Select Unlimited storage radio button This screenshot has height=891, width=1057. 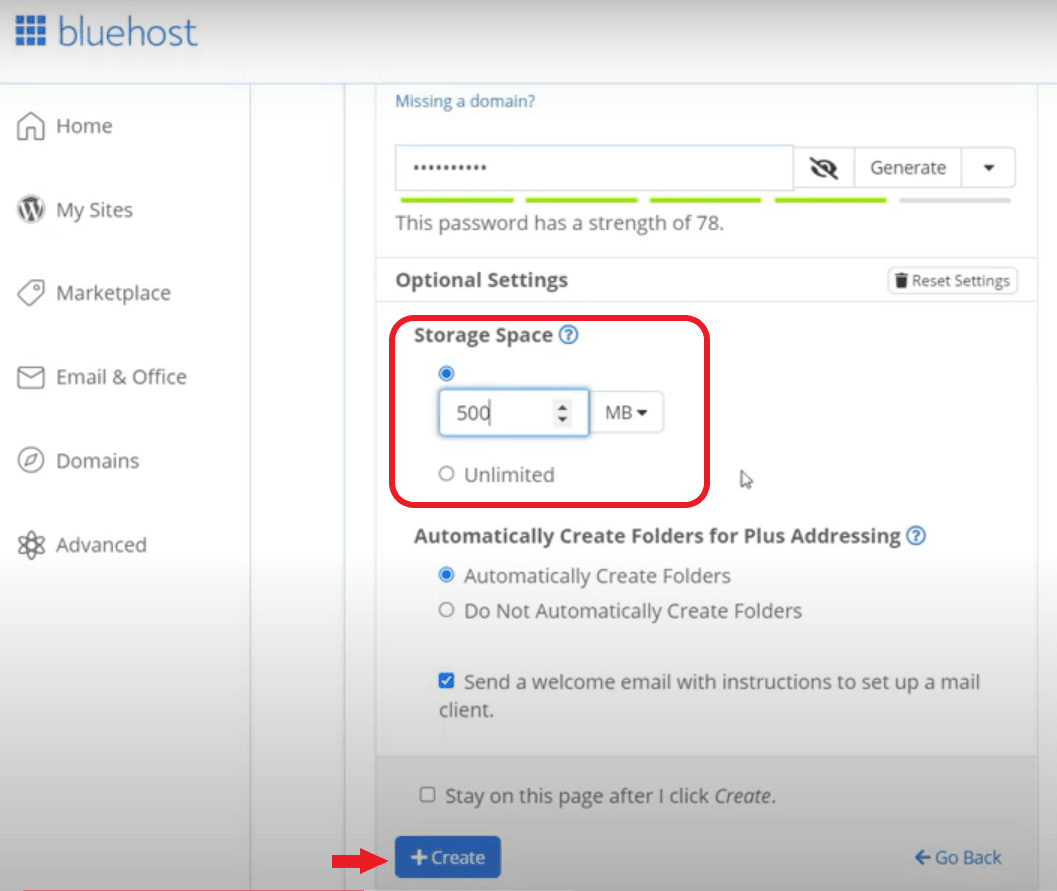[x=446, y=473]
